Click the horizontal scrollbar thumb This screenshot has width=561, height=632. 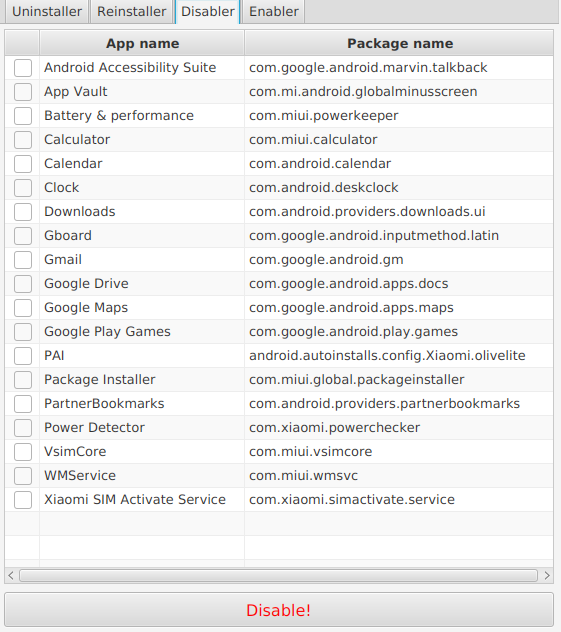(278, 575)
